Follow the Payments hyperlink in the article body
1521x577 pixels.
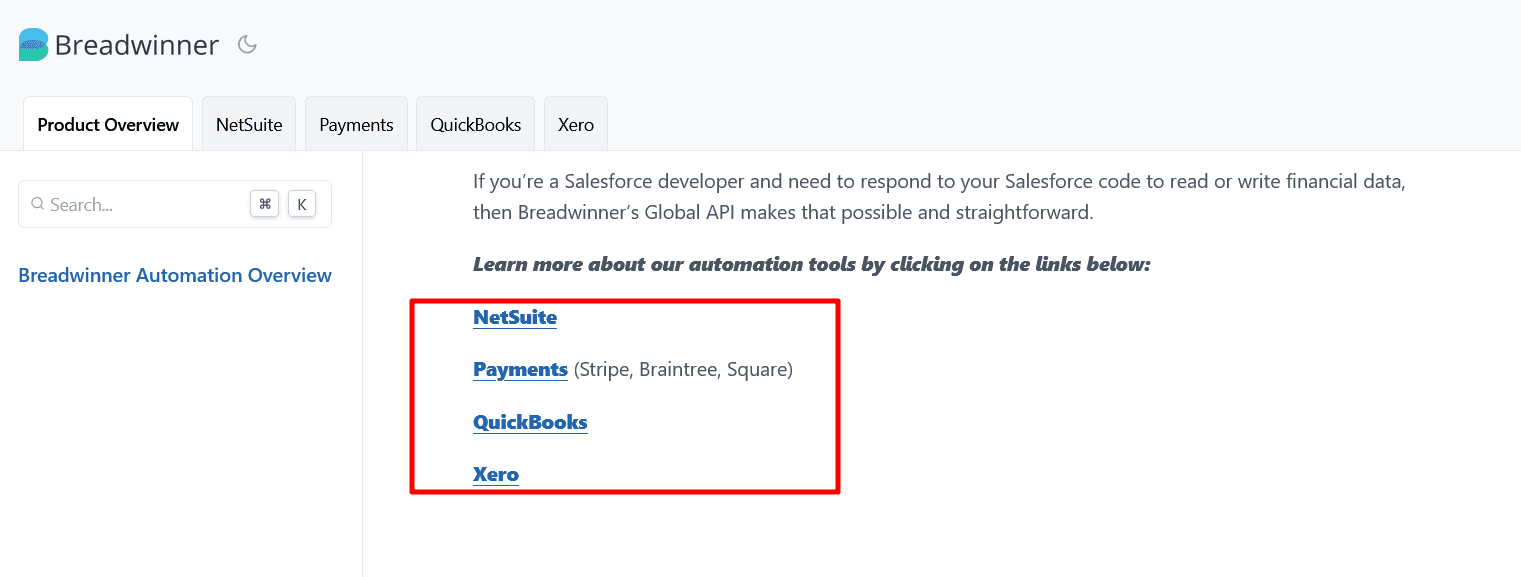tap(520, 369)
